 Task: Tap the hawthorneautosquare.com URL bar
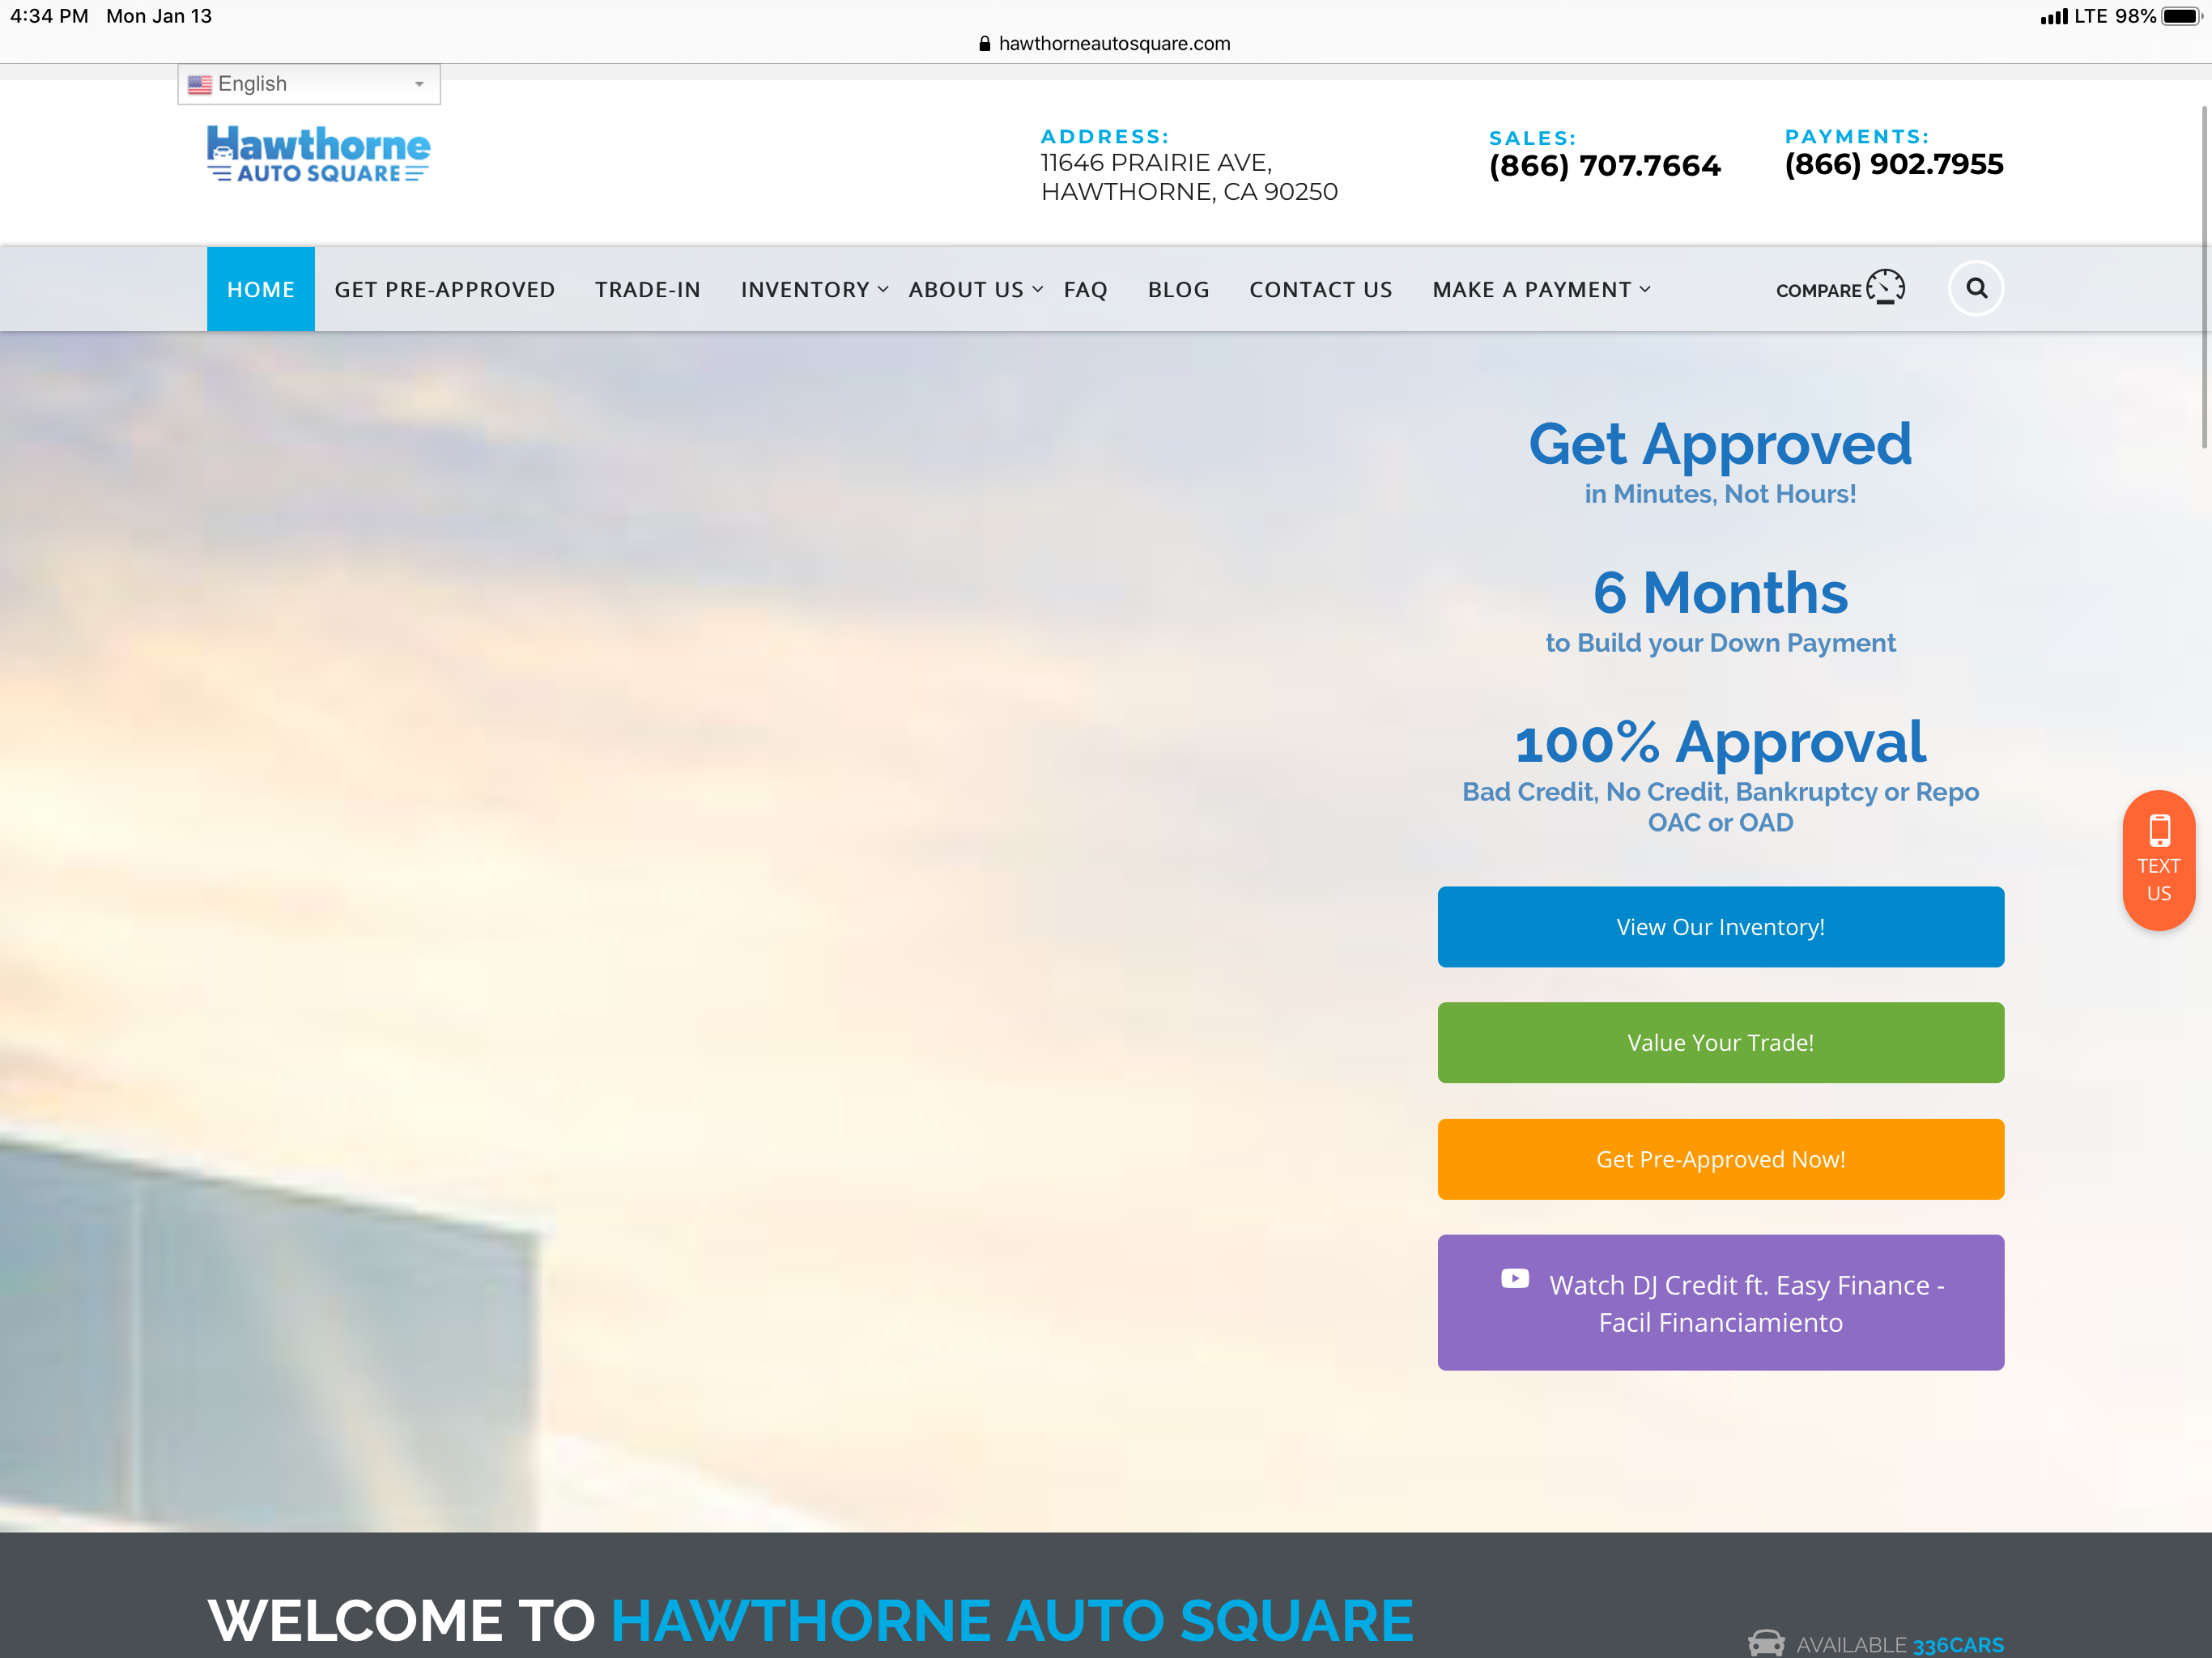(1106, 43)
